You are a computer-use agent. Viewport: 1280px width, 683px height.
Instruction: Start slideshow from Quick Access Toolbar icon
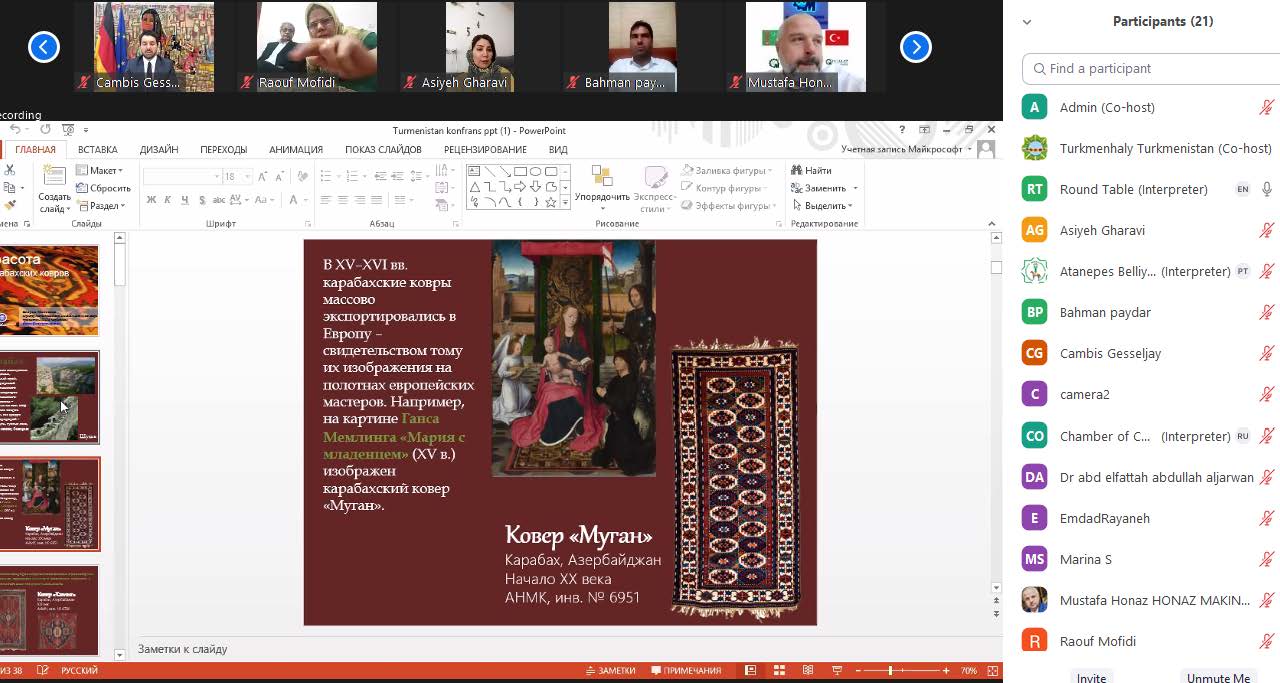[x=67, y=130]
